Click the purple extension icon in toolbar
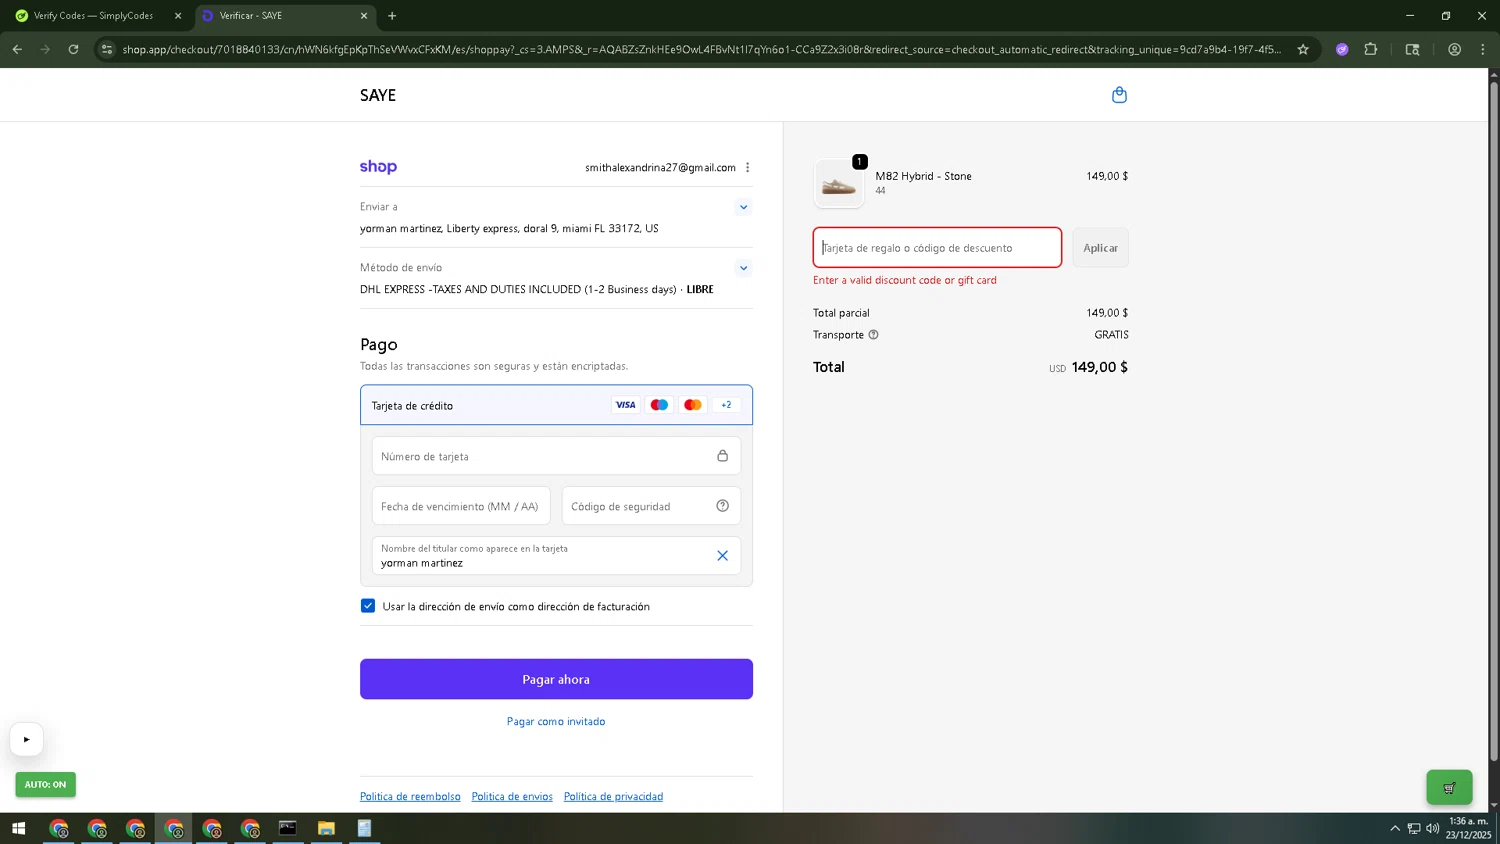Image resolution: width=1500 pixels, height=844 pixels. tap(1342, 49)
